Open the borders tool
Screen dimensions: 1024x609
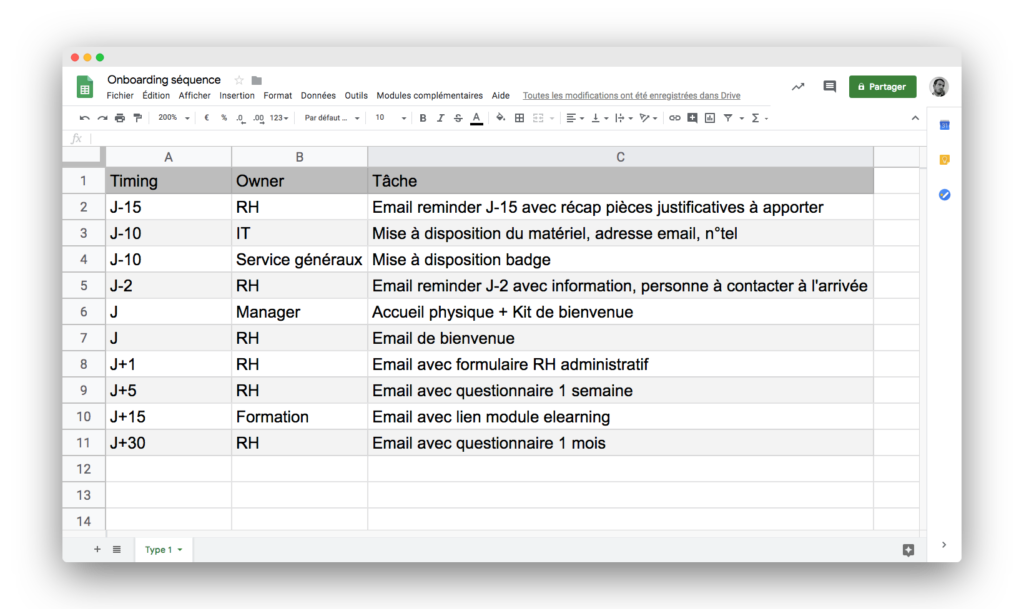click(x=519, y=118)
